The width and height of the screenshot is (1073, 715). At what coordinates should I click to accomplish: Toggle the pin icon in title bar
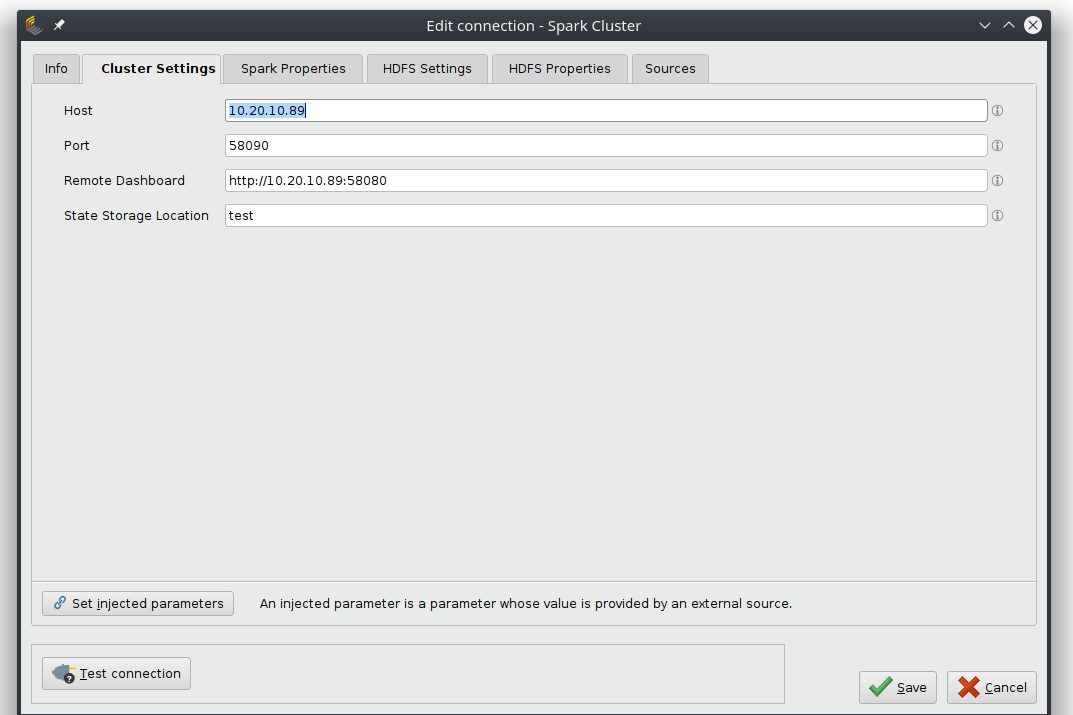coord(59,25)
